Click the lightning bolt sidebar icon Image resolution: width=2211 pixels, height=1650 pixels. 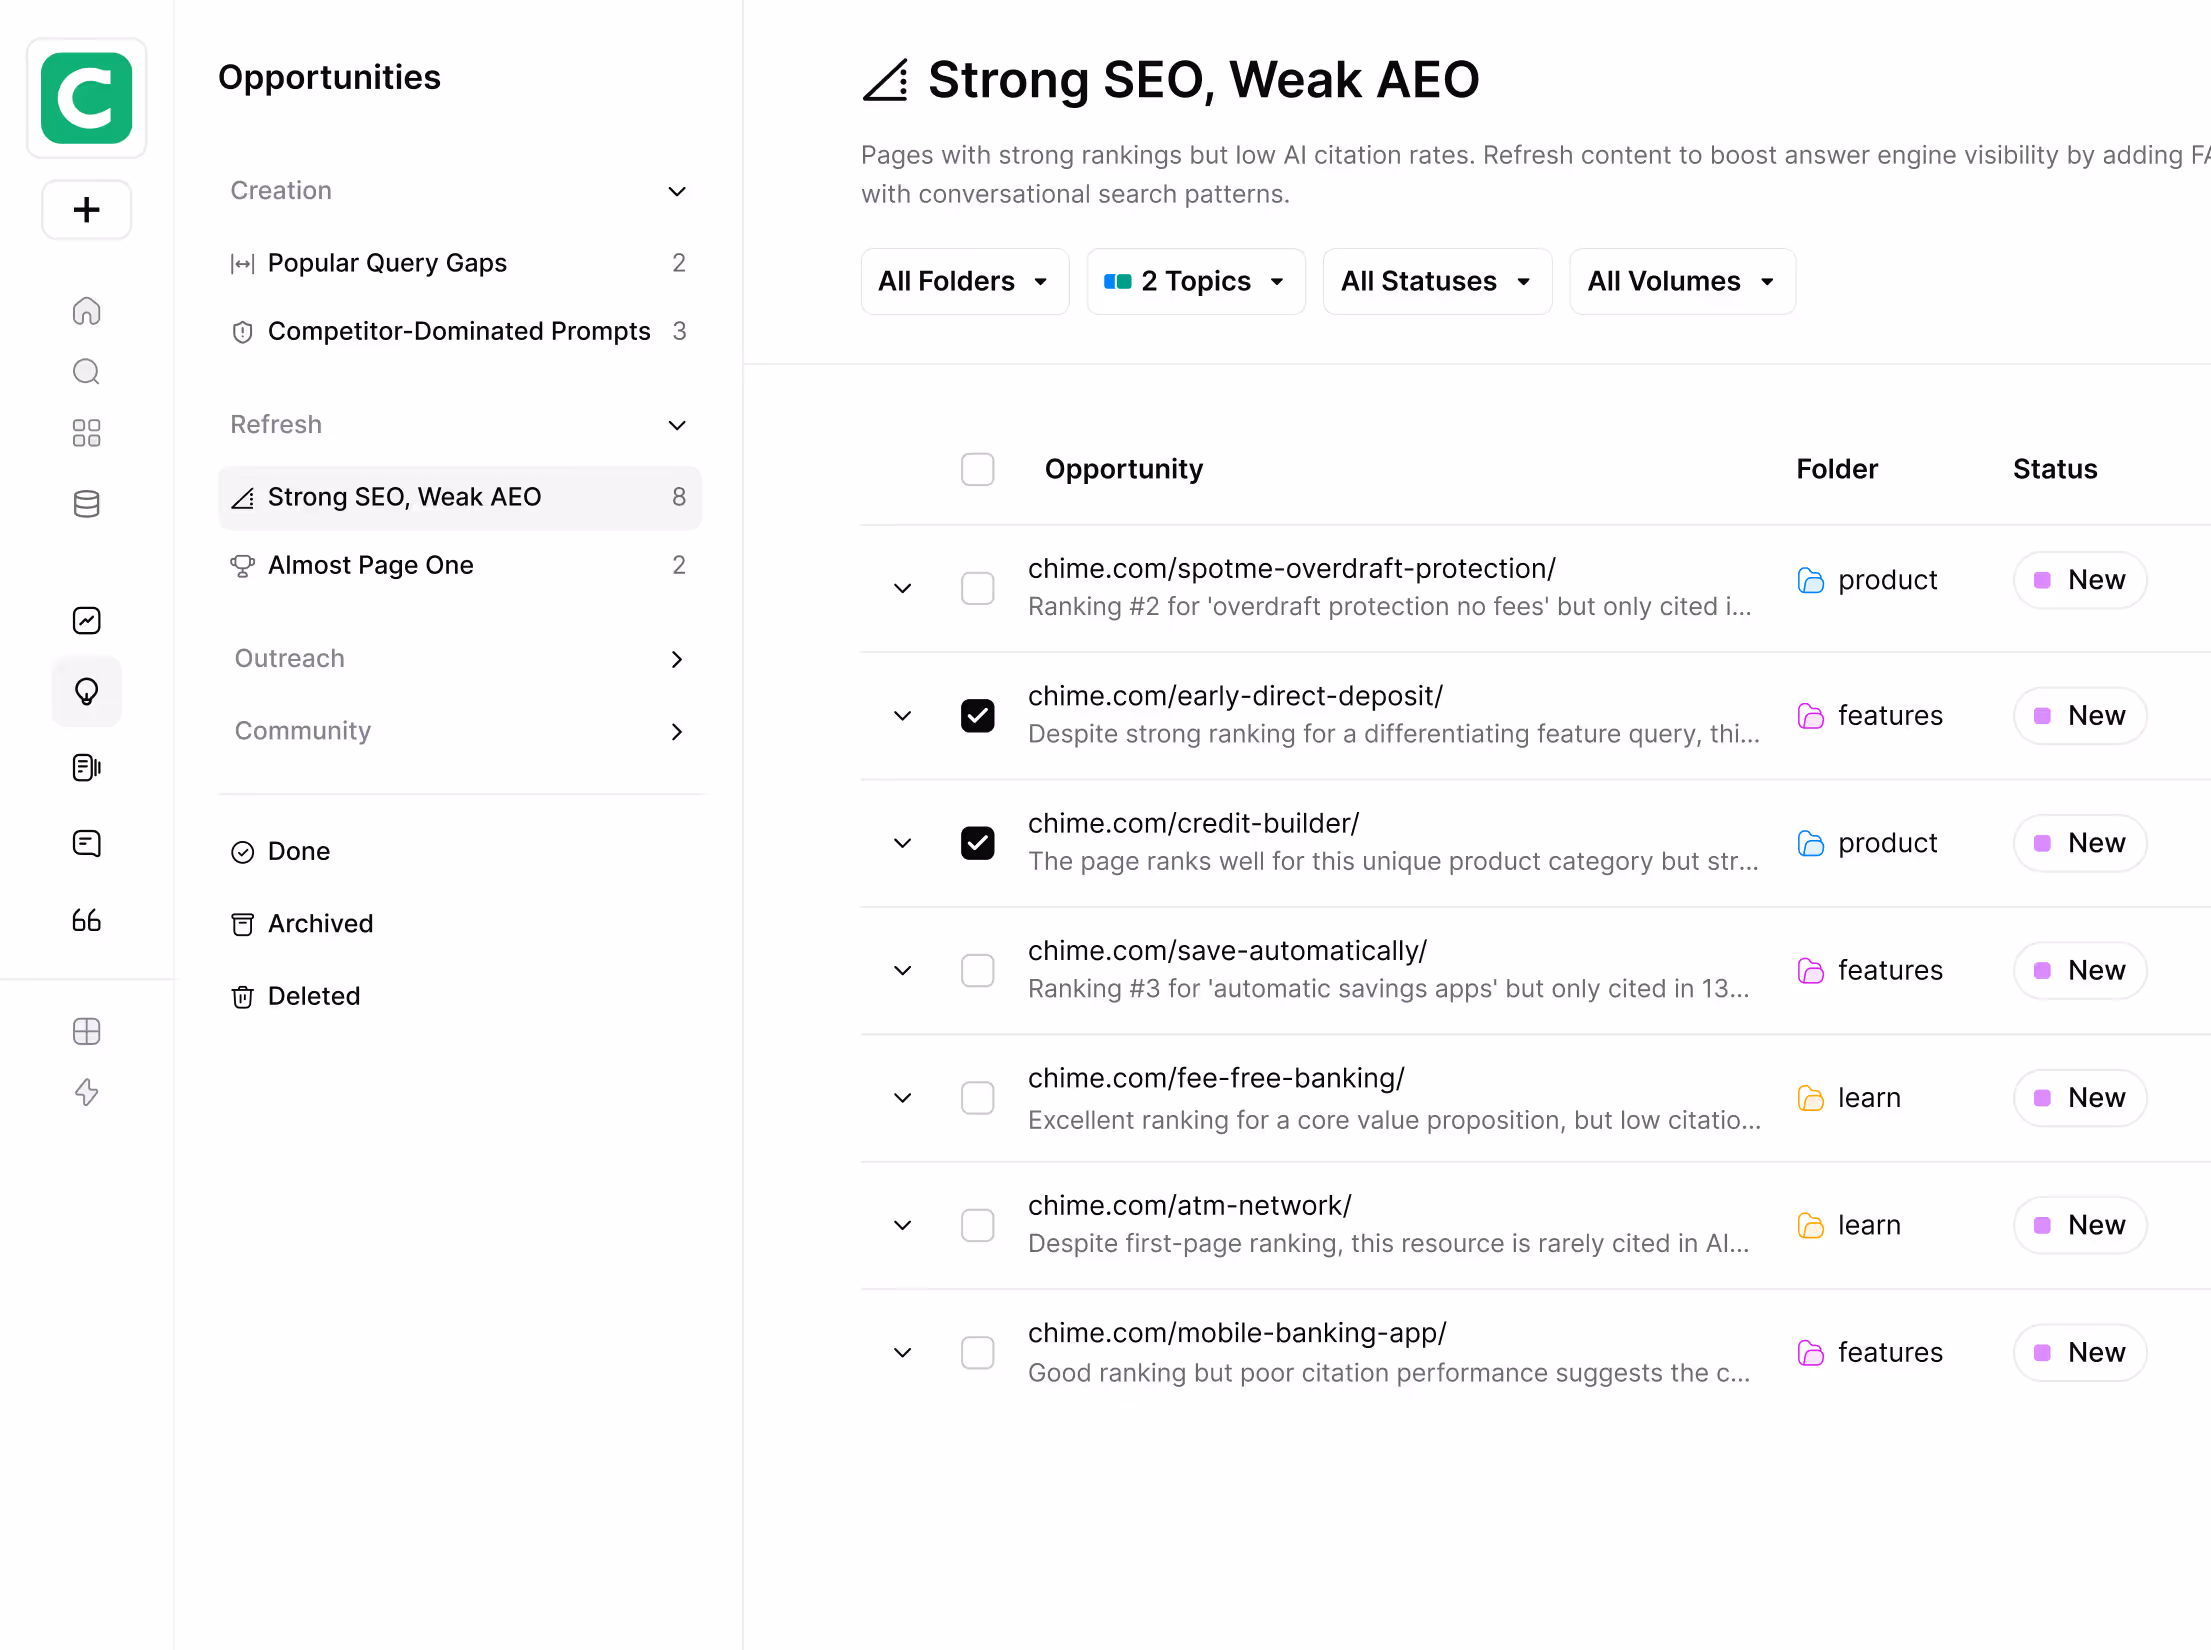click(87, 1092)
